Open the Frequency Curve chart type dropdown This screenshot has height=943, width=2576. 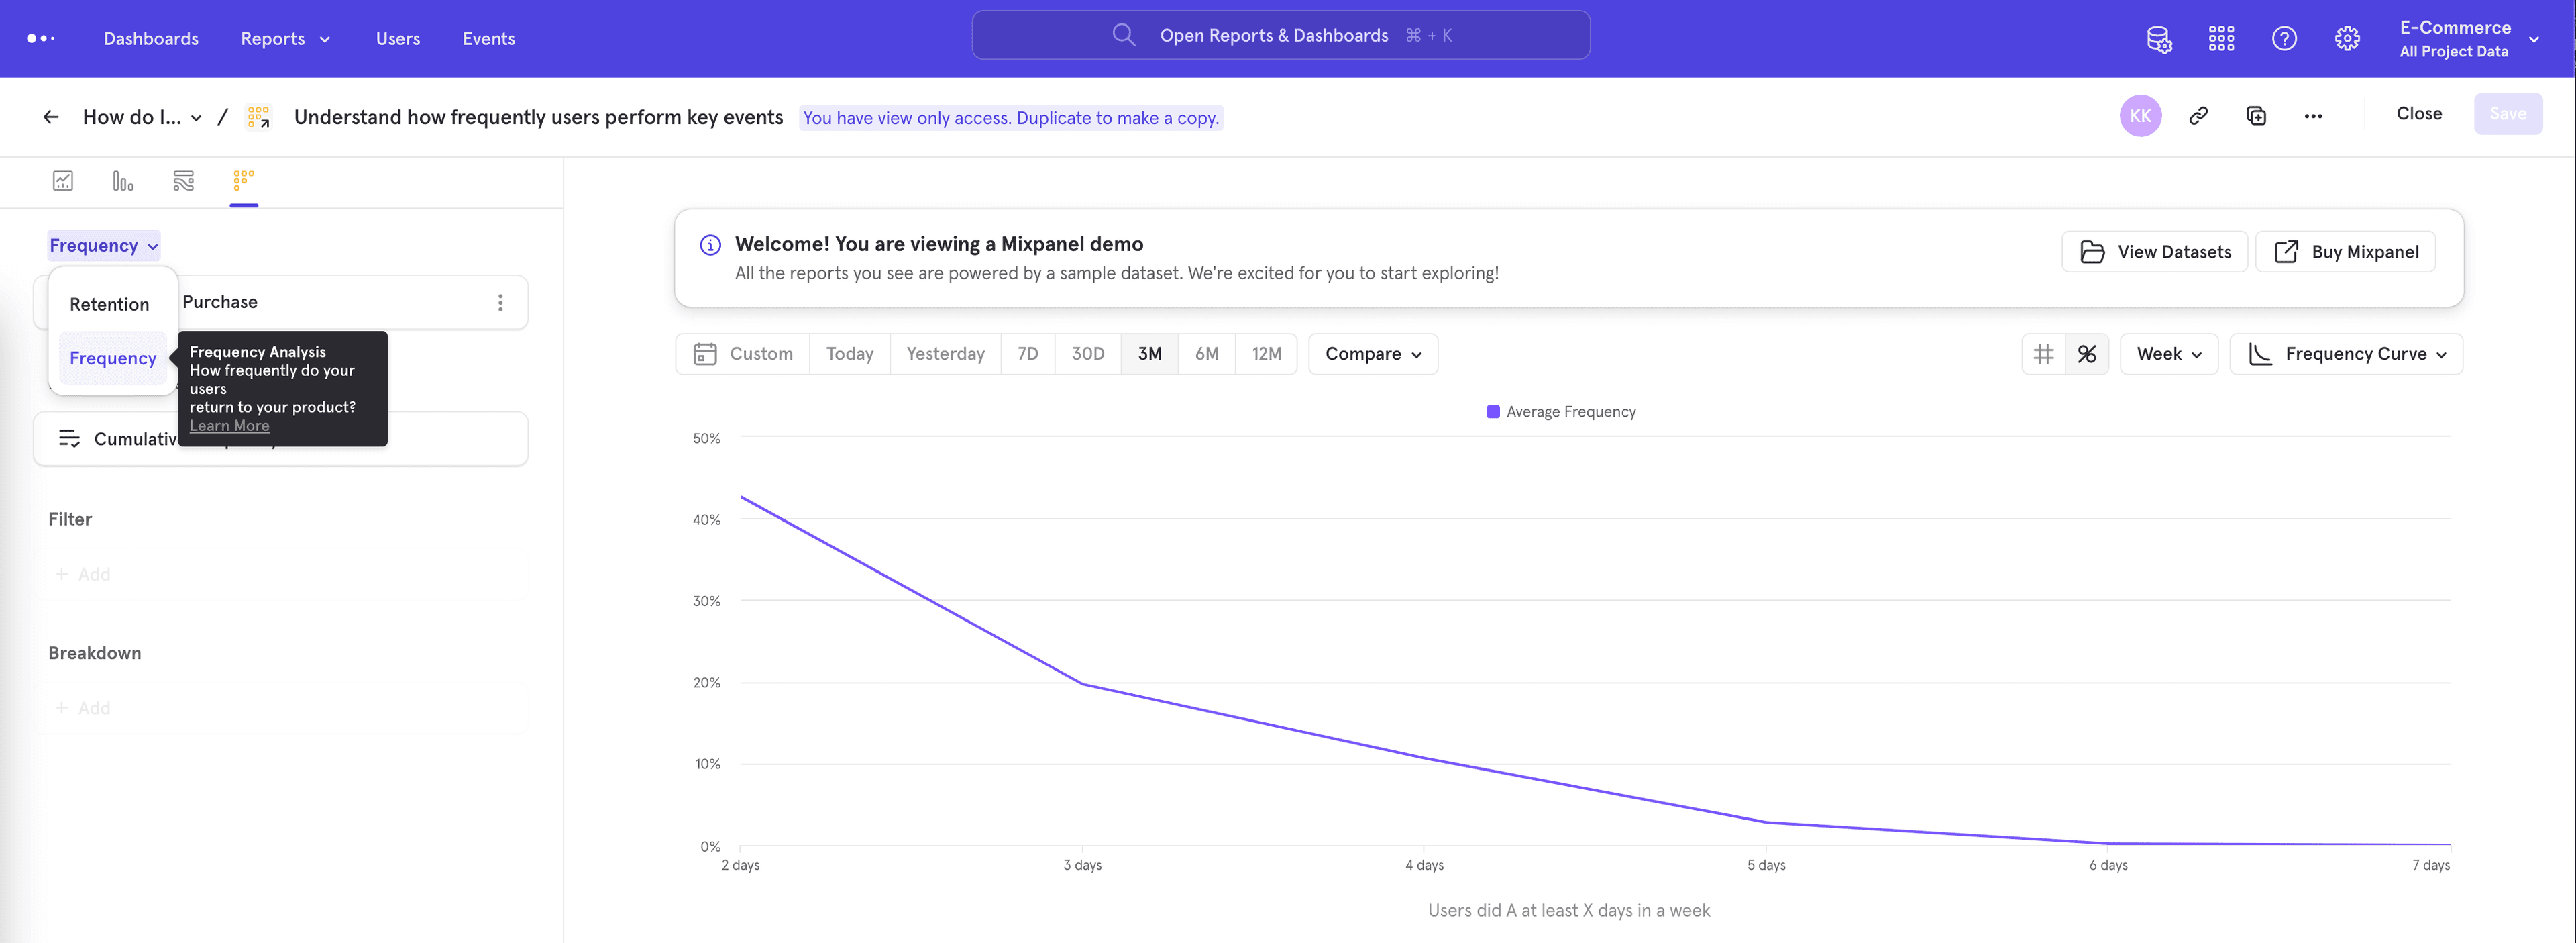(x=2345, y=354)
